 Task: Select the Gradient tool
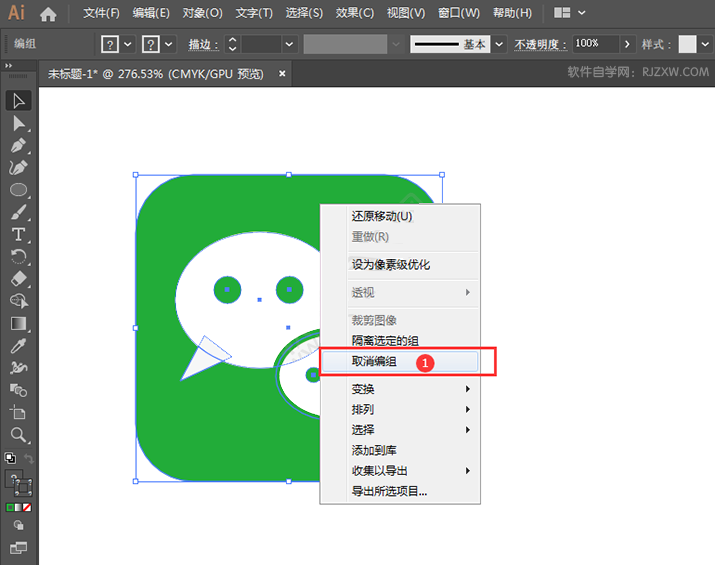click(18, 323)
